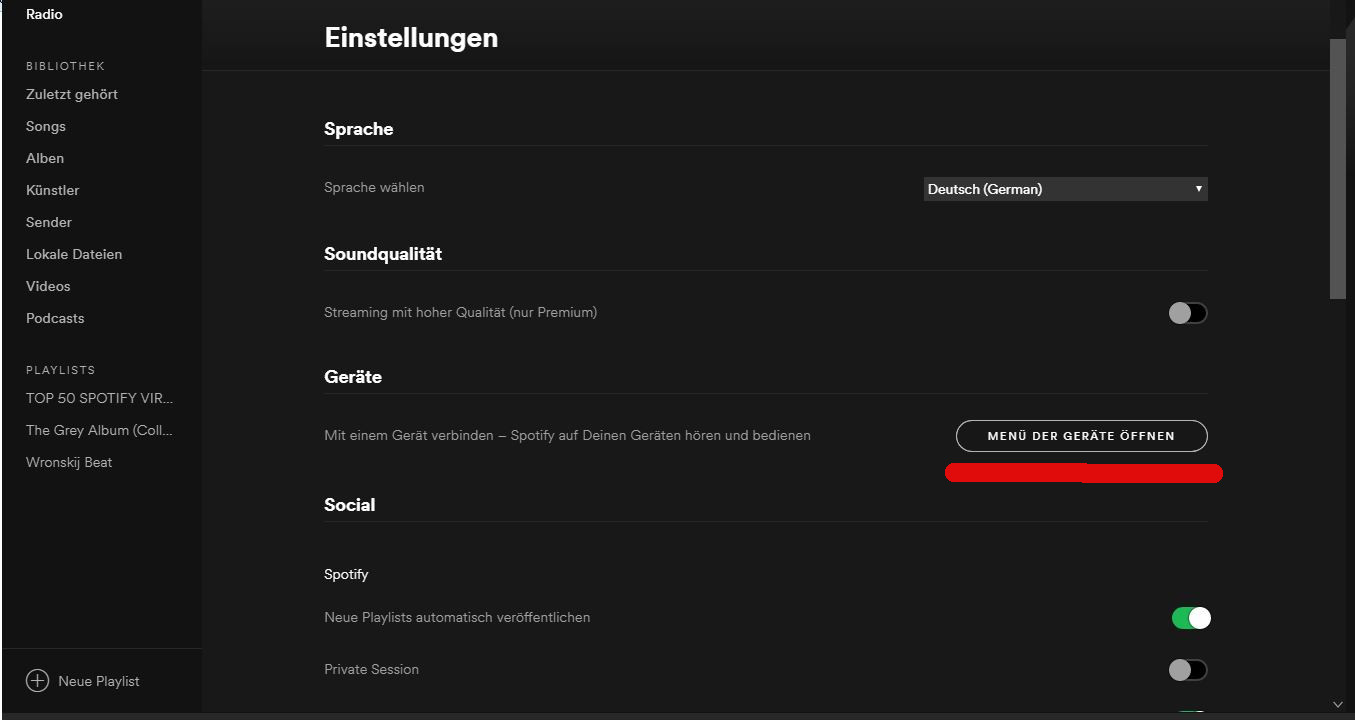Go to the Podcasts section
This screenshot has height=720, width=1355.
pyautogui.click(x=55, y=318)
